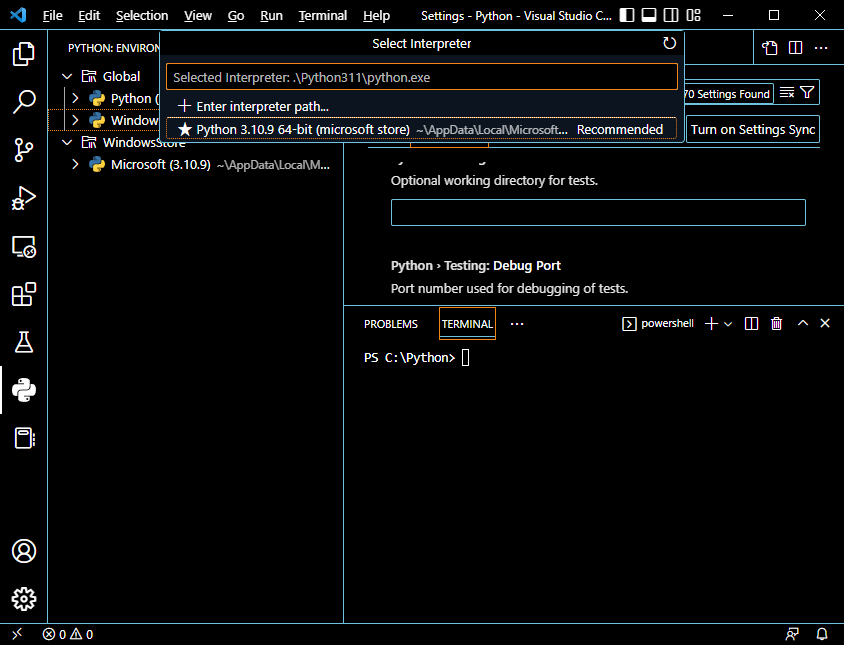Screen dimensions: 844x645
Task: Open the File menu
Action: [52, 16]
